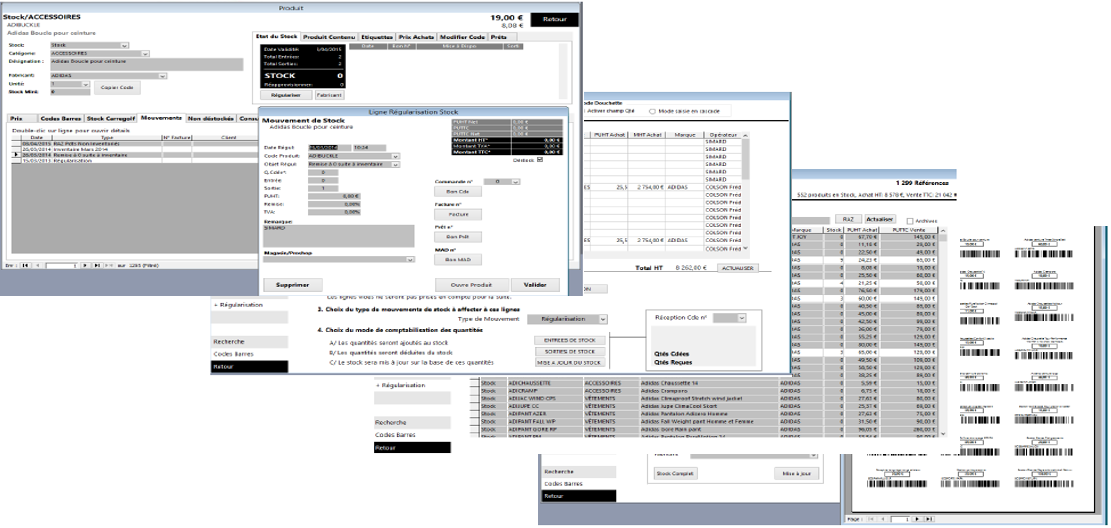Expand the Objet Régul combo box
This screenshot has height=528, width=1111.
tap(395, 164)
